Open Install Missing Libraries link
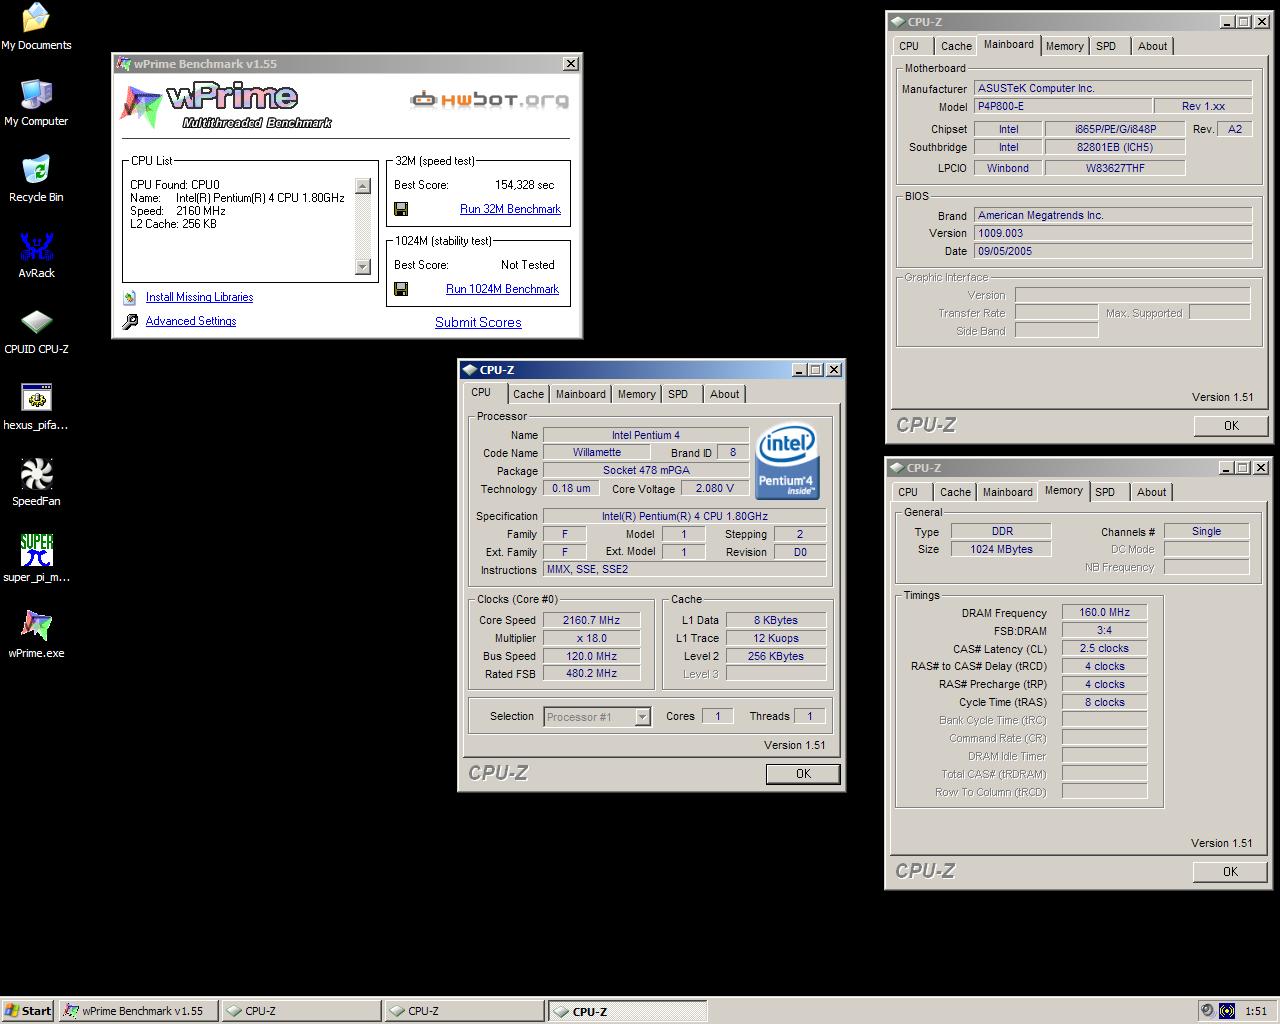1280x1024 pixels. [199, 297]
